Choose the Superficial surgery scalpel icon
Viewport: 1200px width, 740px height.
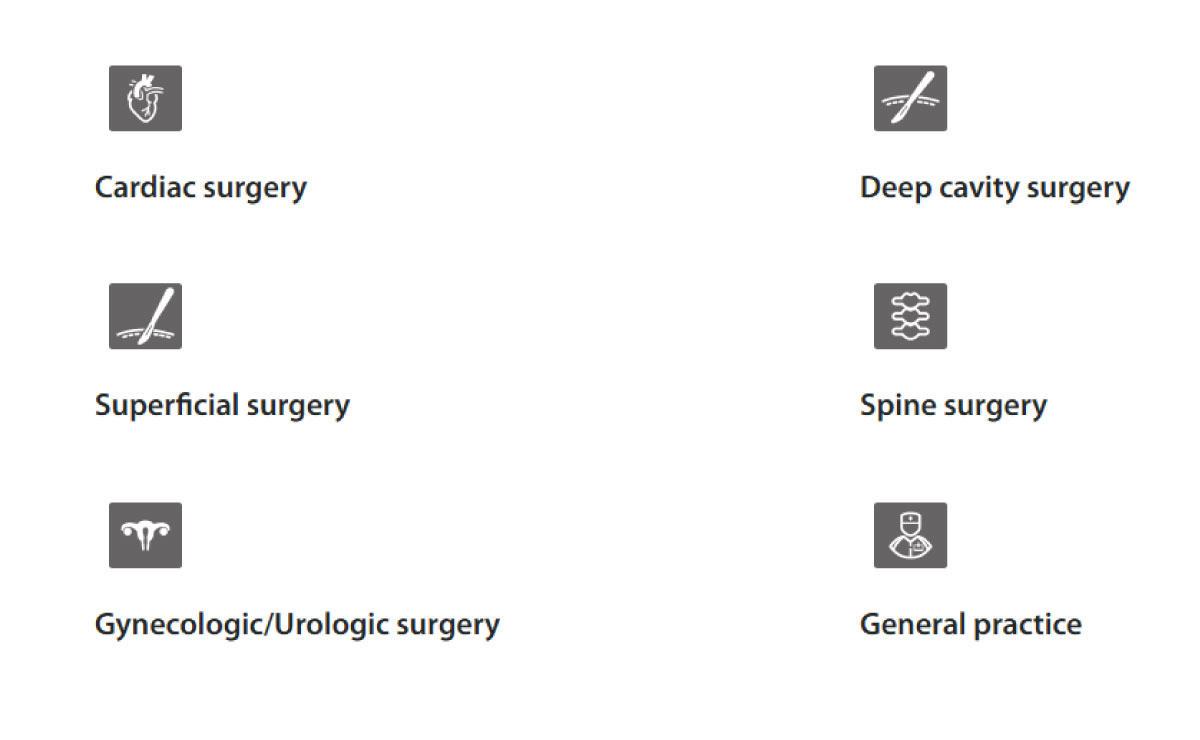(145, 316)
